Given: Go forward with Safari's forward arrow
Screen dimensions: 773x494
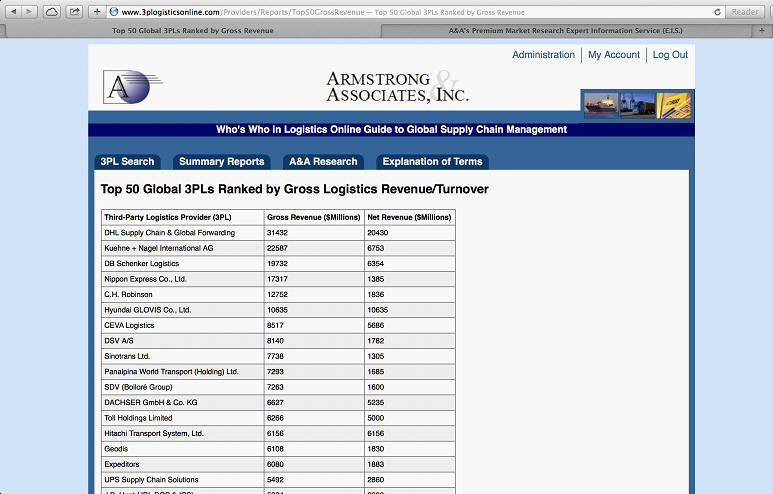Looking at the screenshot, I should (x=30, y=11).
